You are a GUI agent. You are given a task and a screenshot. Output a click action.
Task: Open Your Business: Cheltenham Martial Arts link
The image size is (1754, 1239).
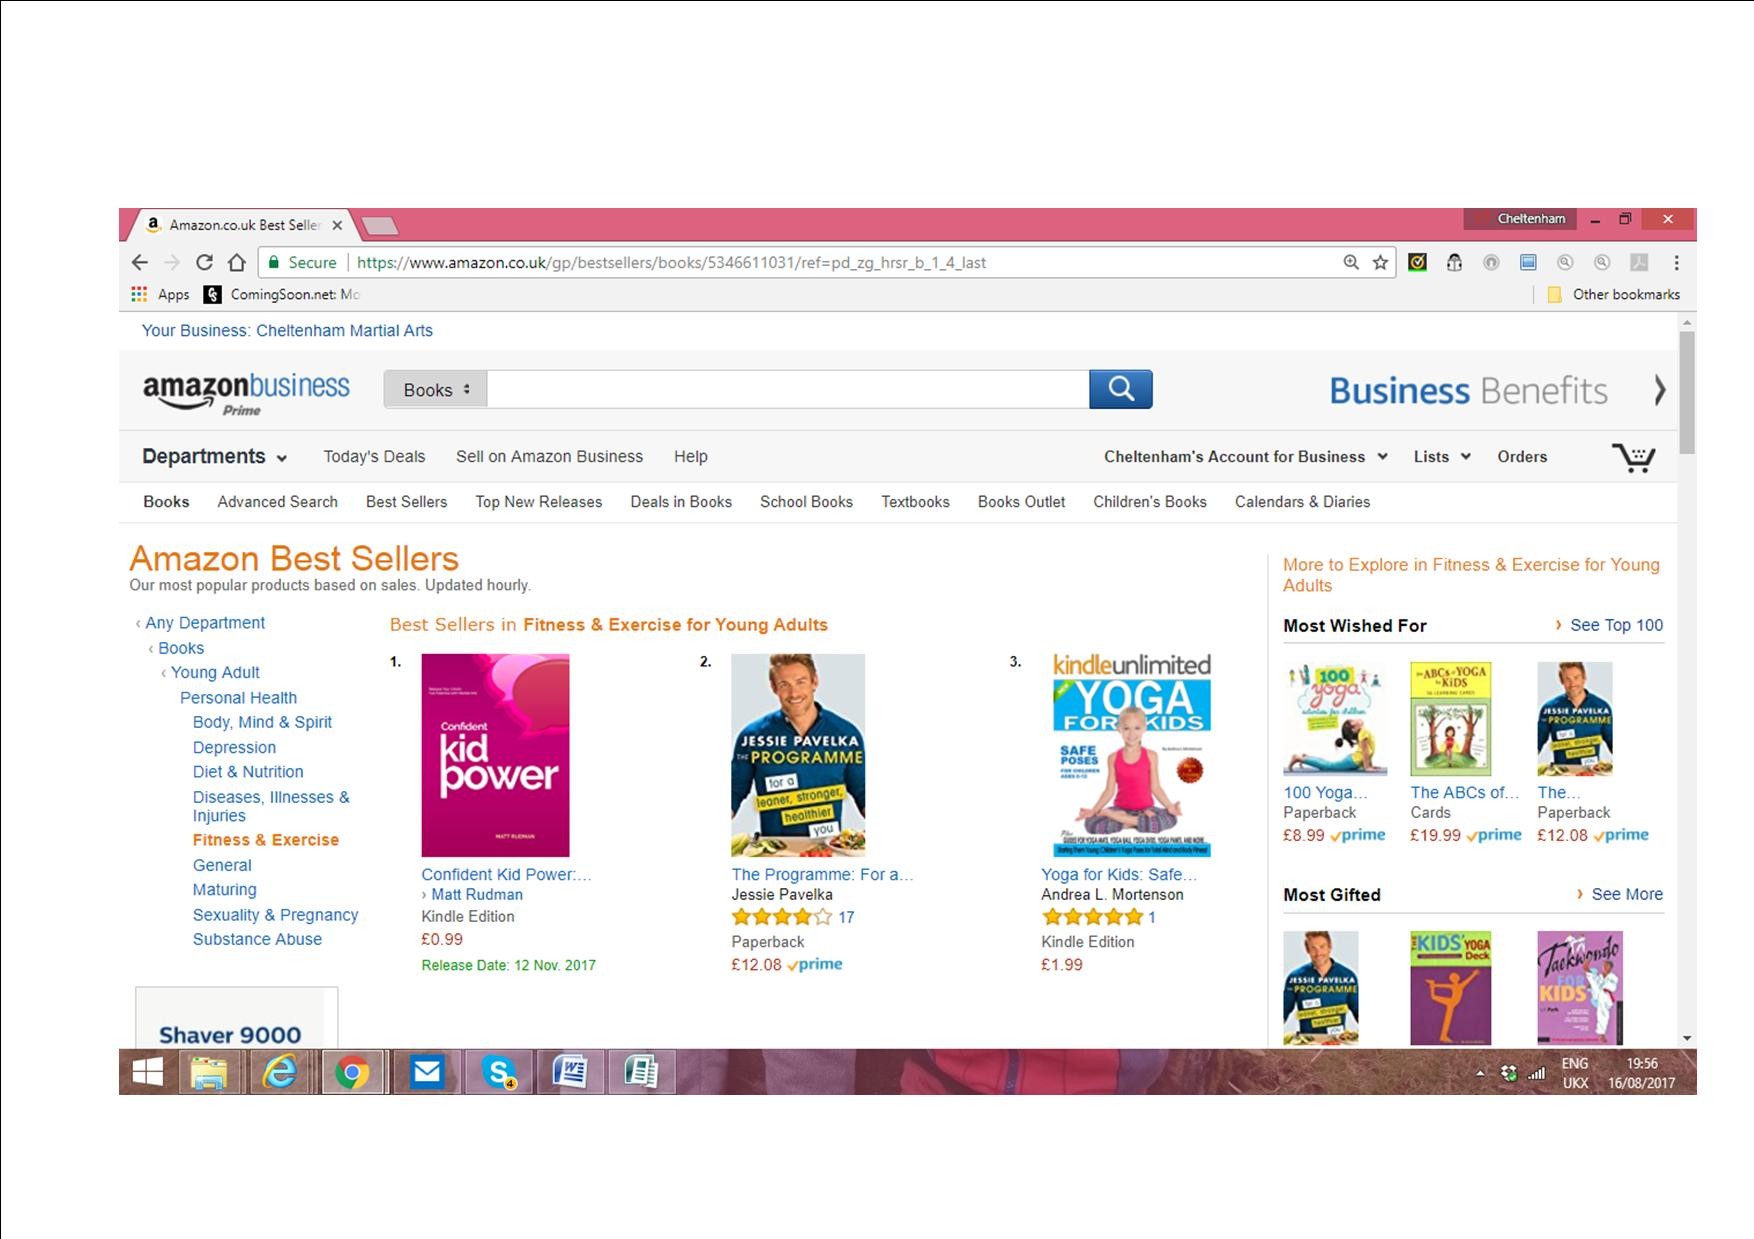pos(287,331)
